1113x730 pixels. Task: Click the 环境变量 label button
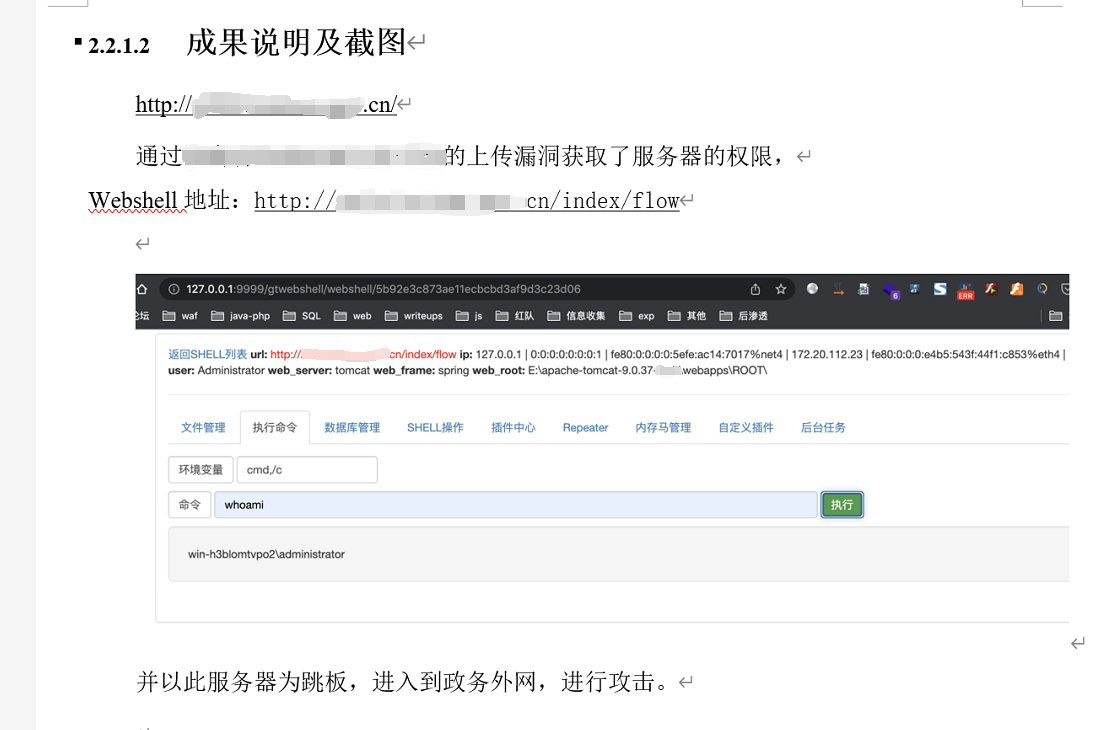tap(201, 469)
